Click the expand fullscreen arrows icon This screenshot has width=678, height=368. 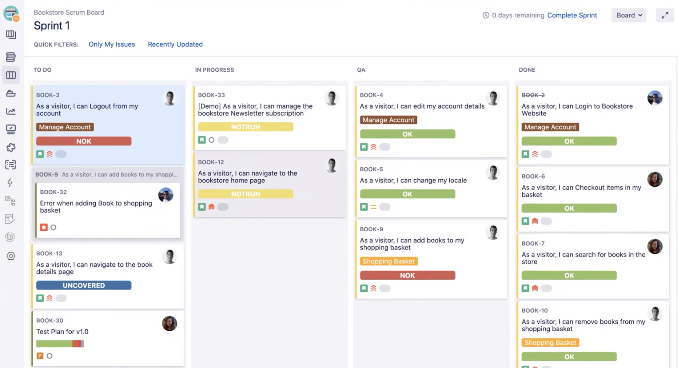pos(665,16)
